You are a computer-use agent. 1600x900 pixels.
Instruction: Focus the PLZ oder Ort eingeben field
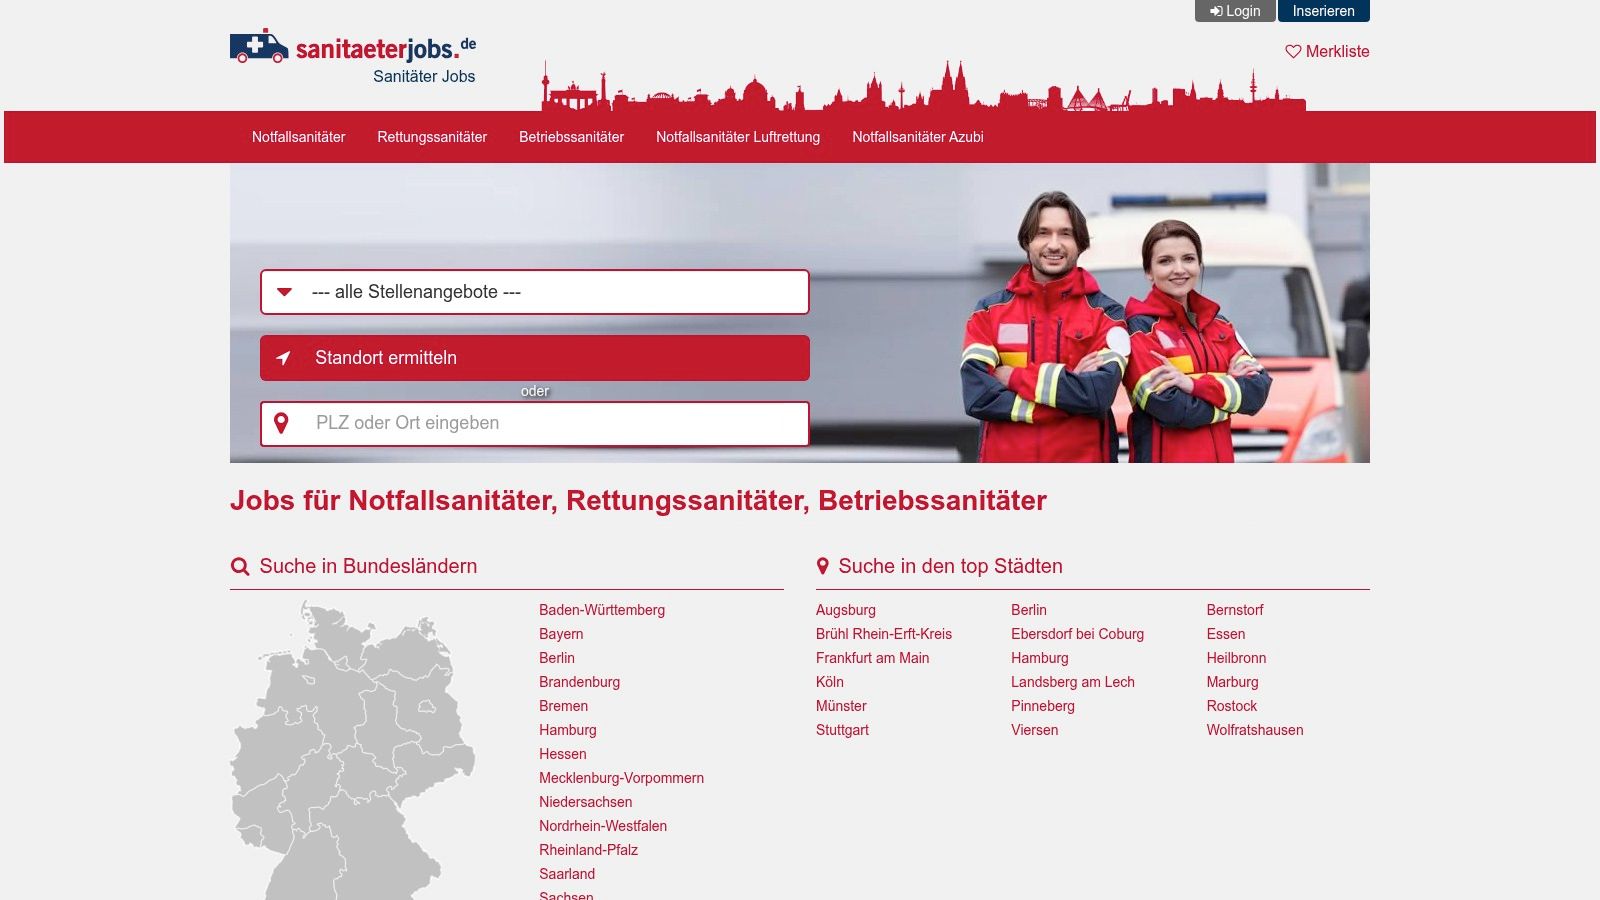[535, 423]
